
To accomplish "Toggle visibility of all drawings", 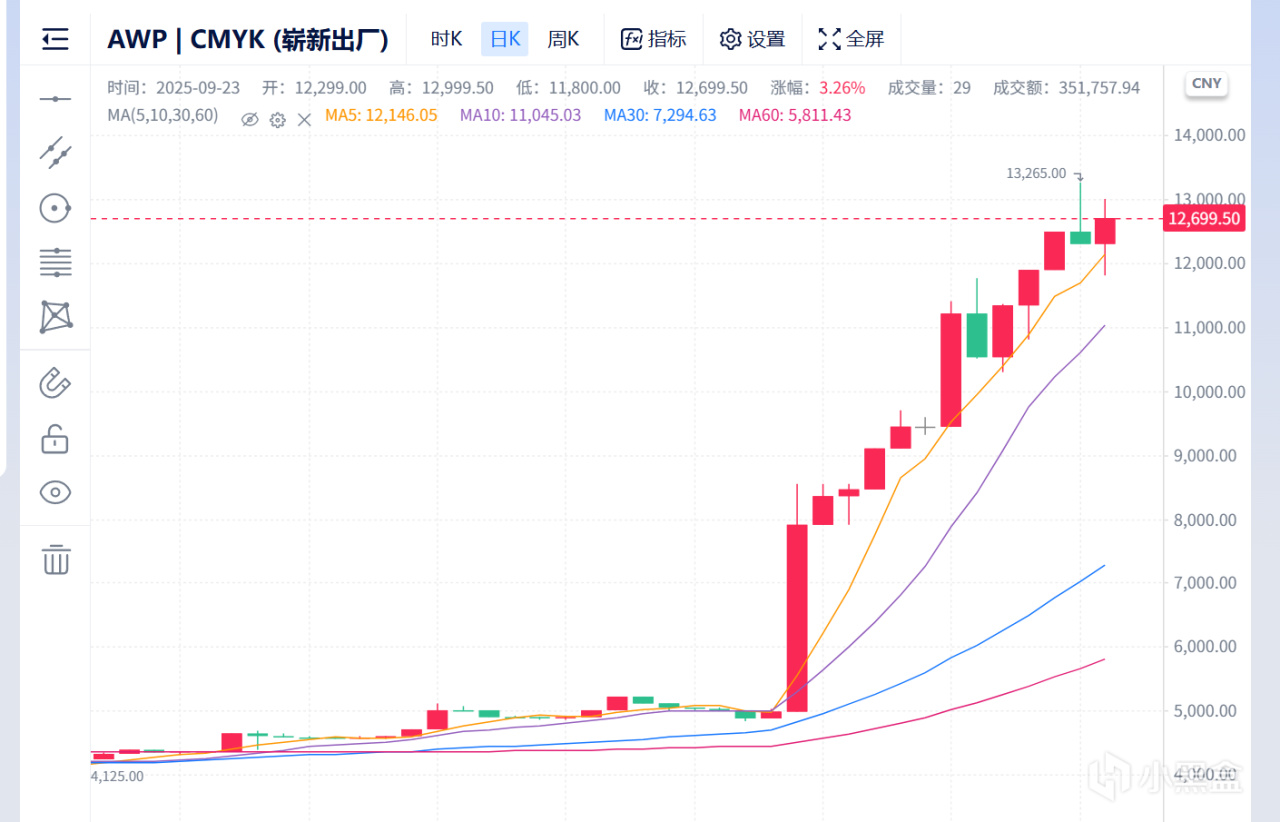I will coord(55,492).
